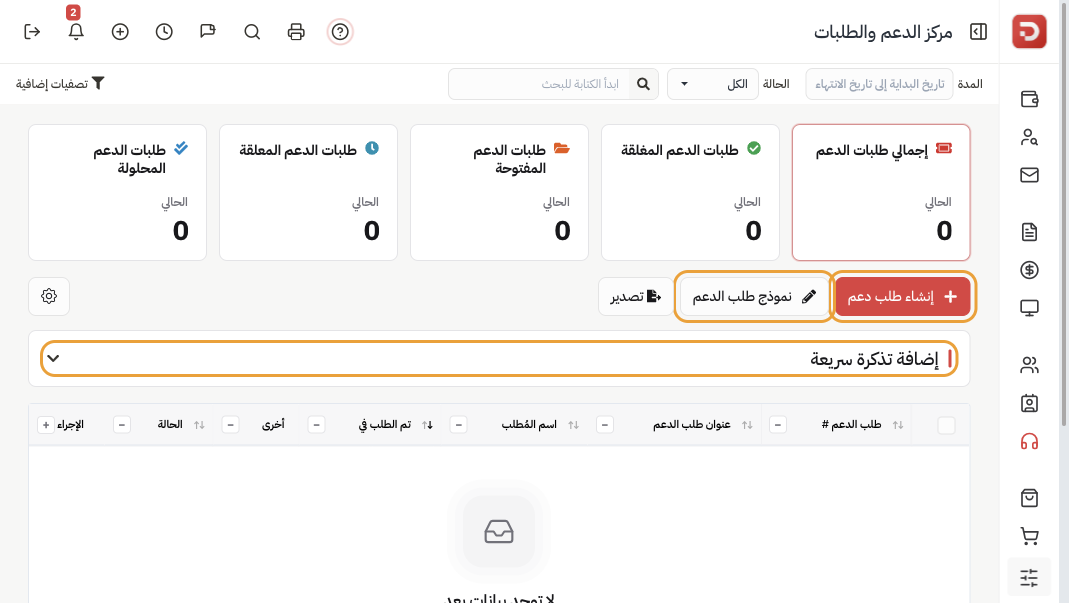
Task: Open the shopping cart sidebar icon
Action: click(x=1029, y=536)
